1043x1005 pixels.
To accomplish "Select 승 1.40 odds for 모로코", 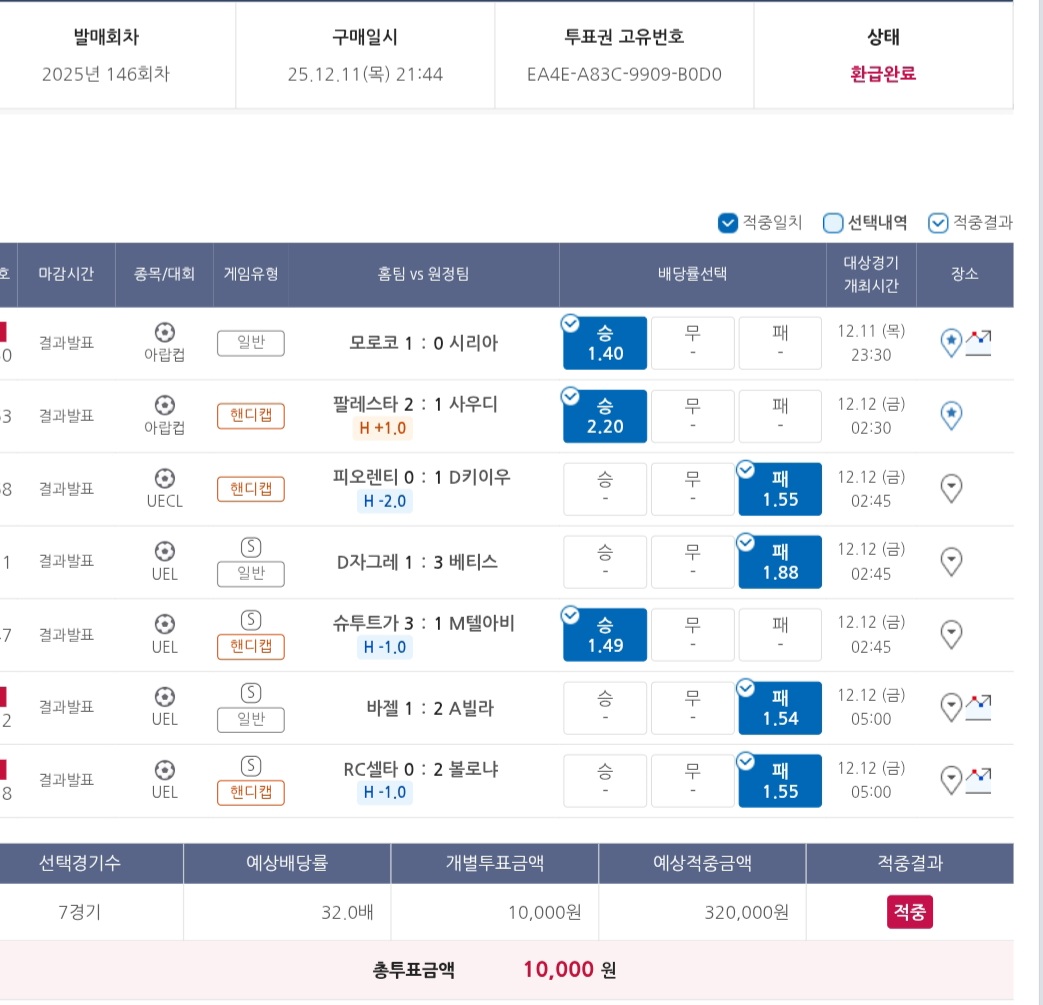I will pyautogui.click(x=605, y=343).
